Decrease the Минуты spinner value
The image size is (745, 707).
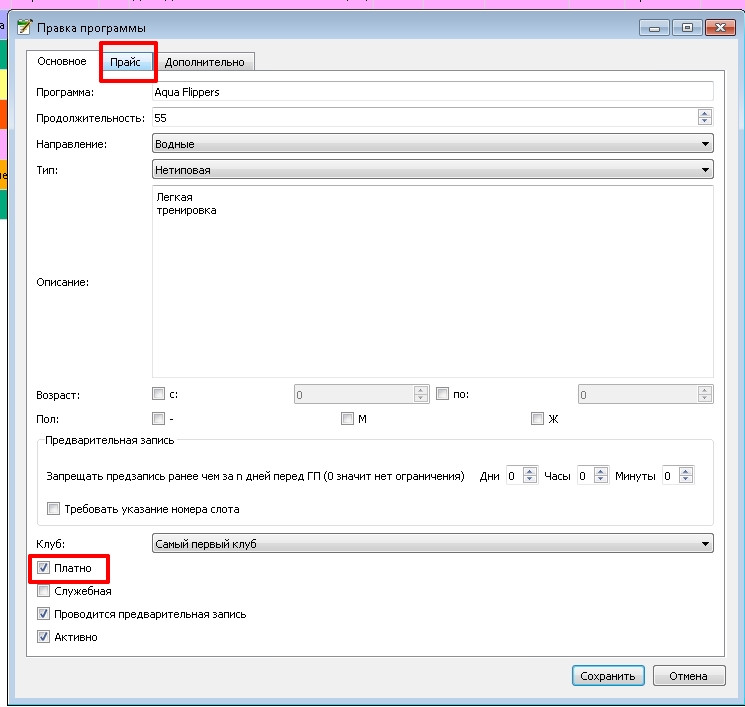pyautogui.click(x=686, y=479)
